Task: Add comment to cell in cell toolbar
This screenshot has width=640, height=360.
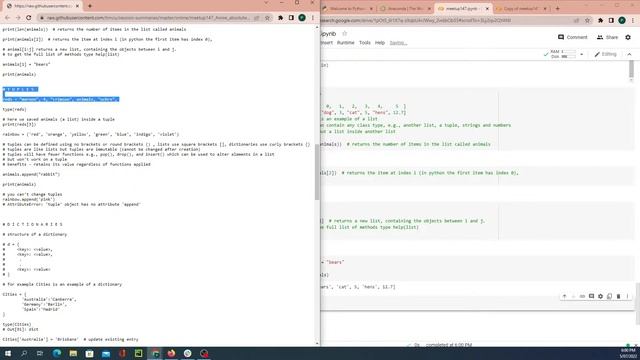Action: tap(591, 296)
